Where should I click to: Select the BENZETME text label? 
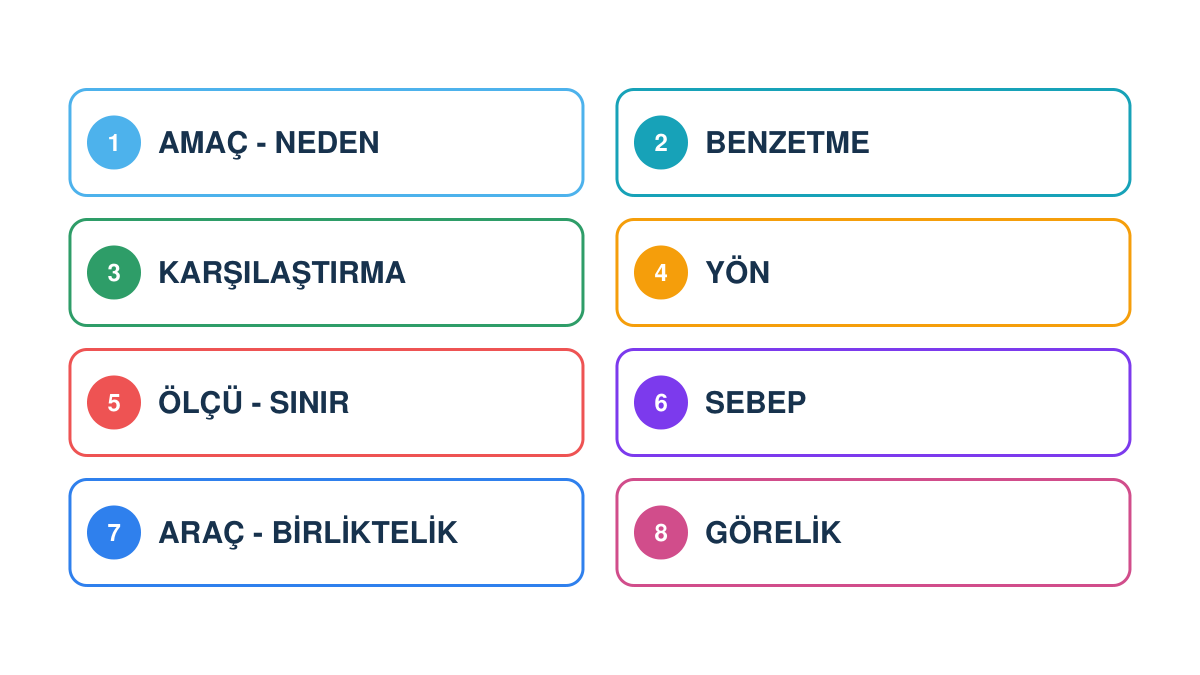[x=788, y=143]
